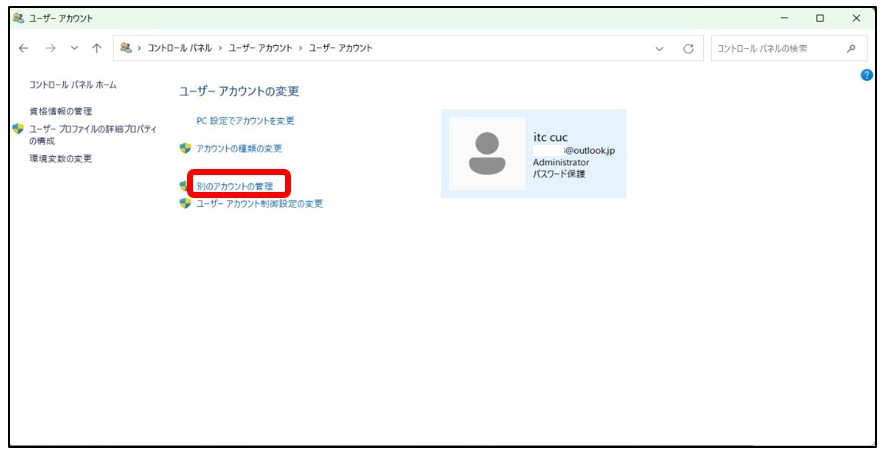This screenshot has width=888, height=450.
Task: Click the back navigation arrow
Action: [24, 48]
